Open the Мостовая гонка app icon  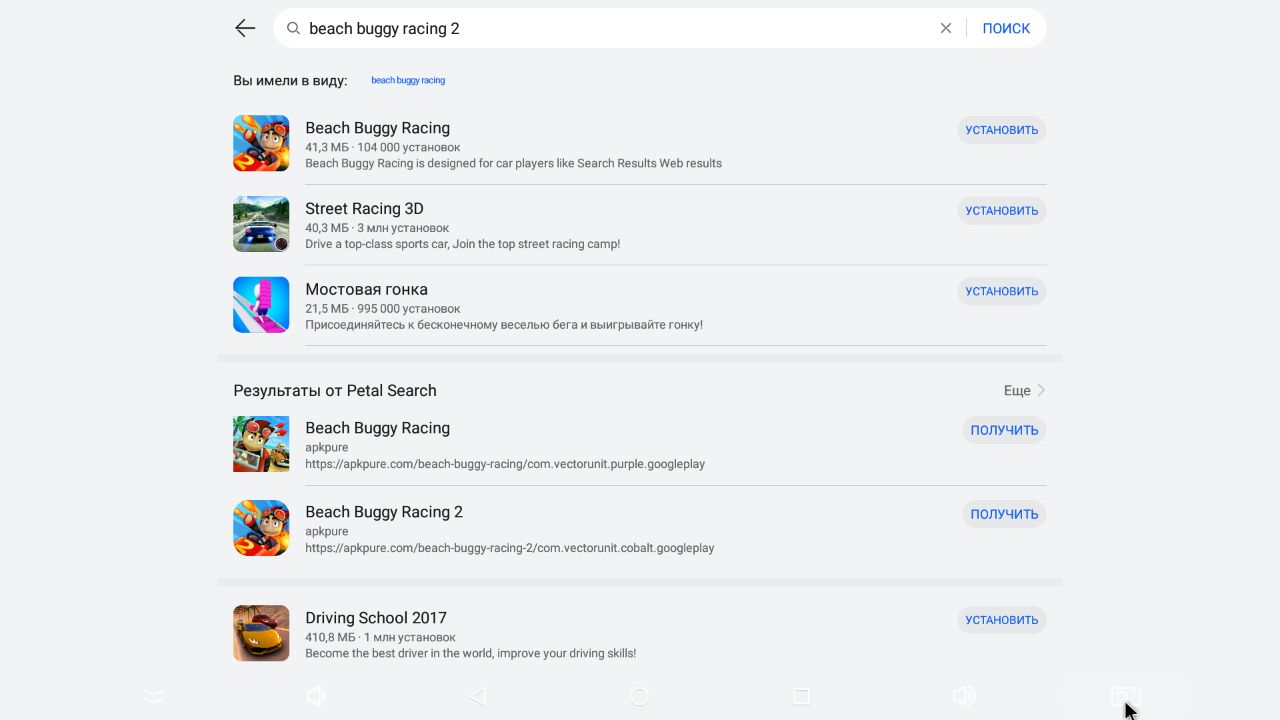point(261,305)
